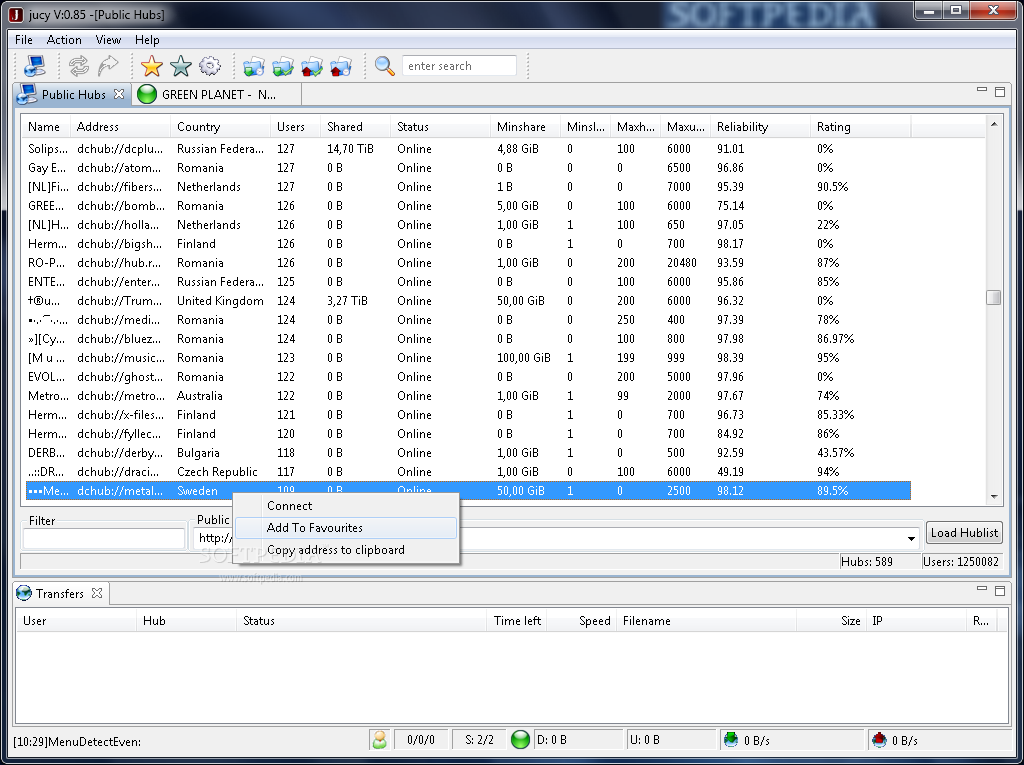Image resolution: width=1024 pixels, height=765 pixels.
Task: Click the user avatar icon in status bar
Action: click(379, 740)
